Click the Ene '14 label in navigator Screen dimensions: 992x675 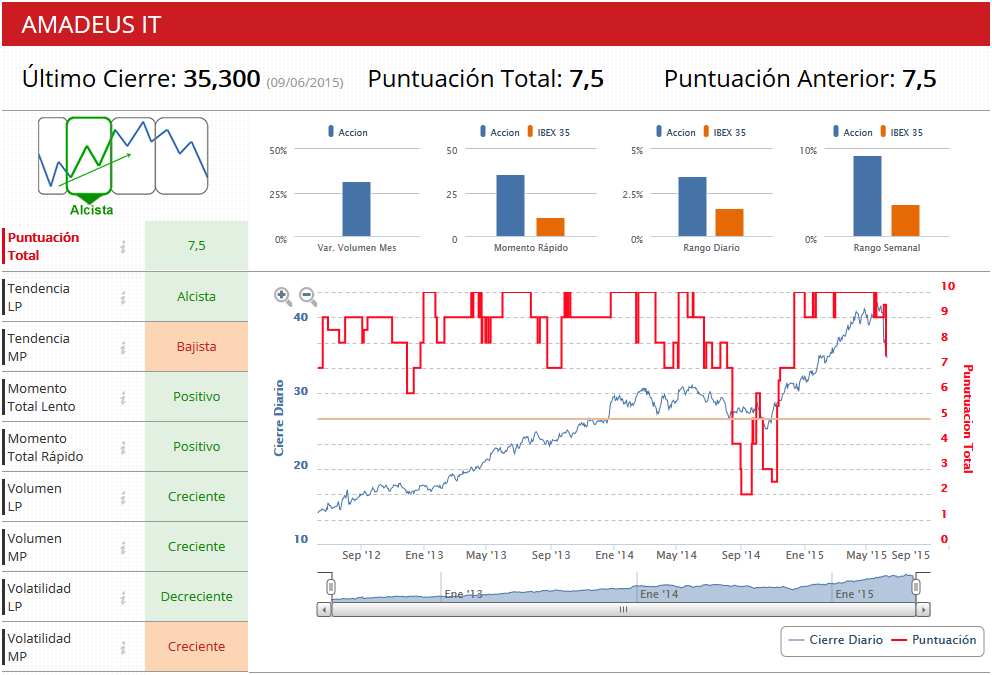tap(659, 594)
